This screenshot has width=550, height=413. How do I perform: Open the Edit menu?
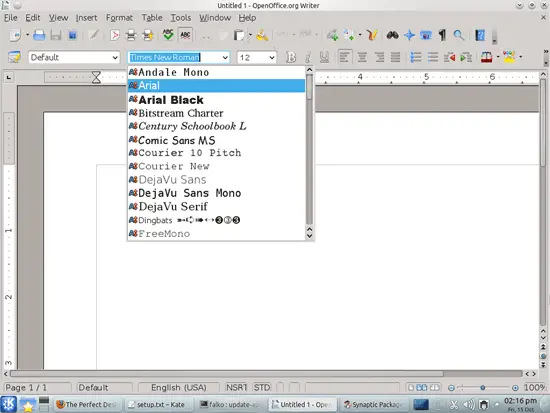33,18
